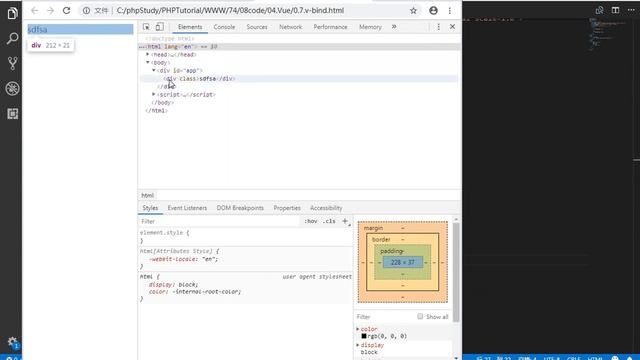Open the Chrome profile avatar icon

[433, 11]
